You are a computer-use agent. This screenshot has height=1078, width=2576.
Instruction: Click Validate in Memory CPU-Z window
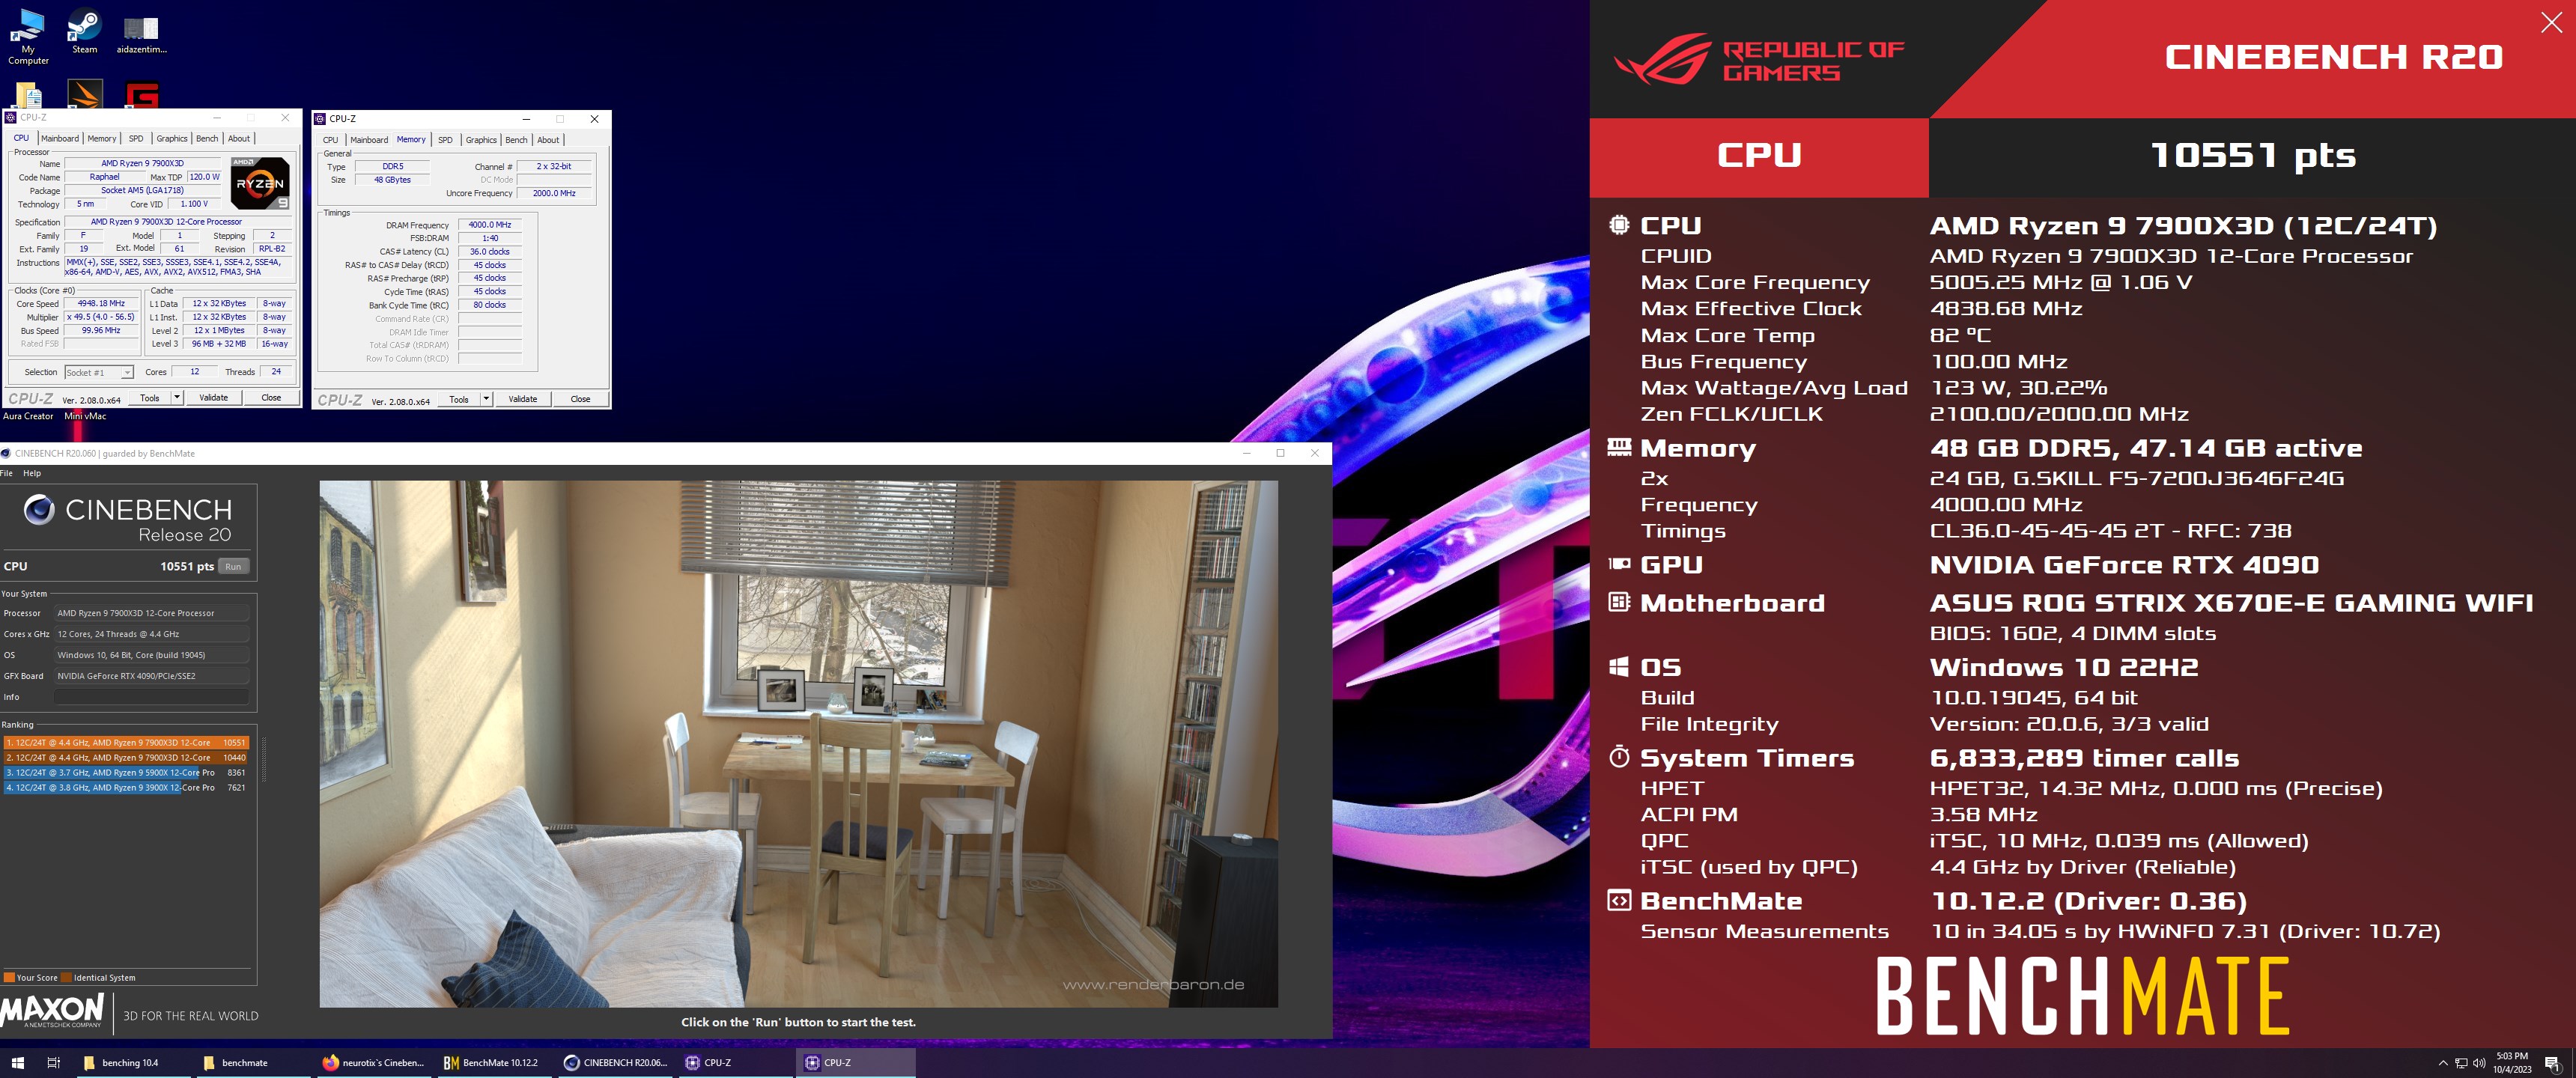523,399
